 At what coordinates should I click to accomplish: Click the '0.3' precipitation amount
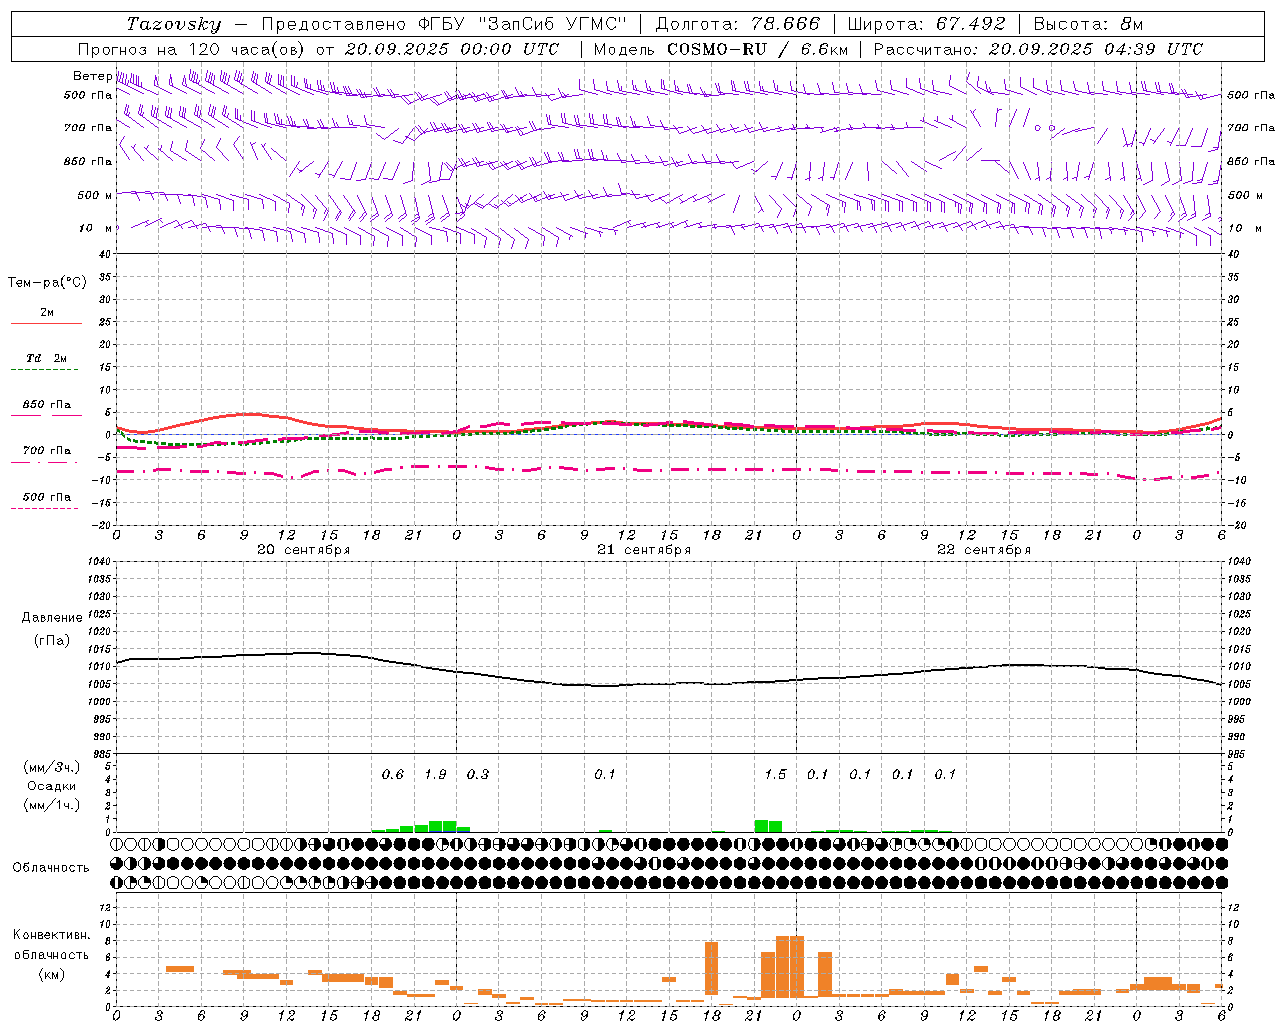pos(478,775)
